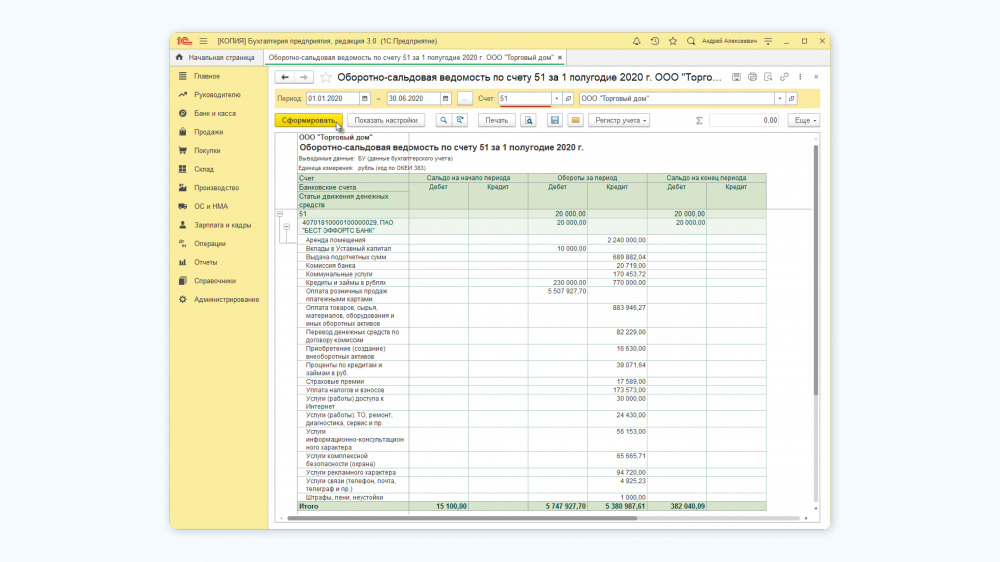
Task: Open the Еще menu dropdown
Action: (x=804, y=120)
